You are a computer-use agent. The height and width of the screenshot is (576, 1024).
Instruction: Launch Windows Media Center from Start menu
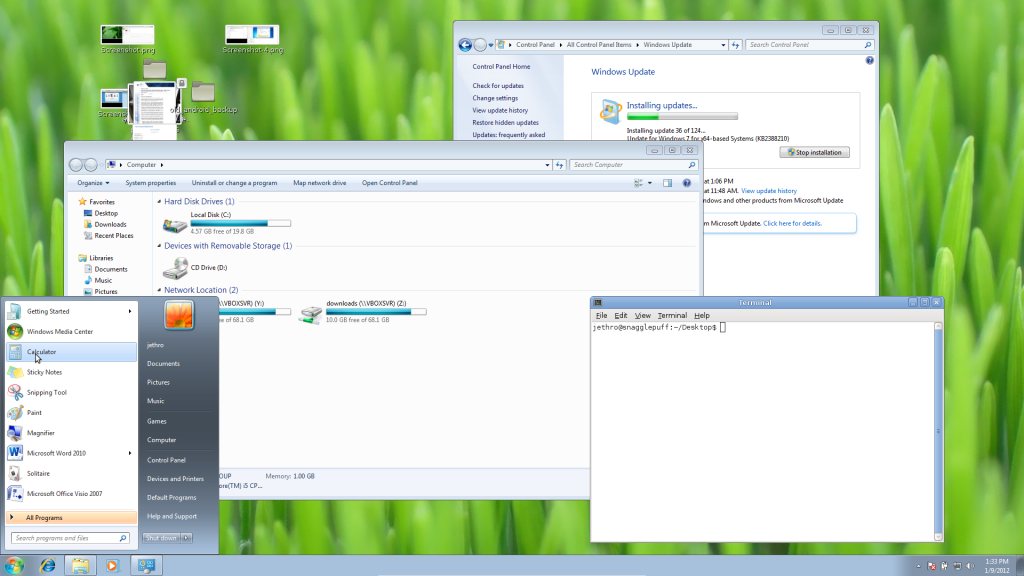click(71, 332)
